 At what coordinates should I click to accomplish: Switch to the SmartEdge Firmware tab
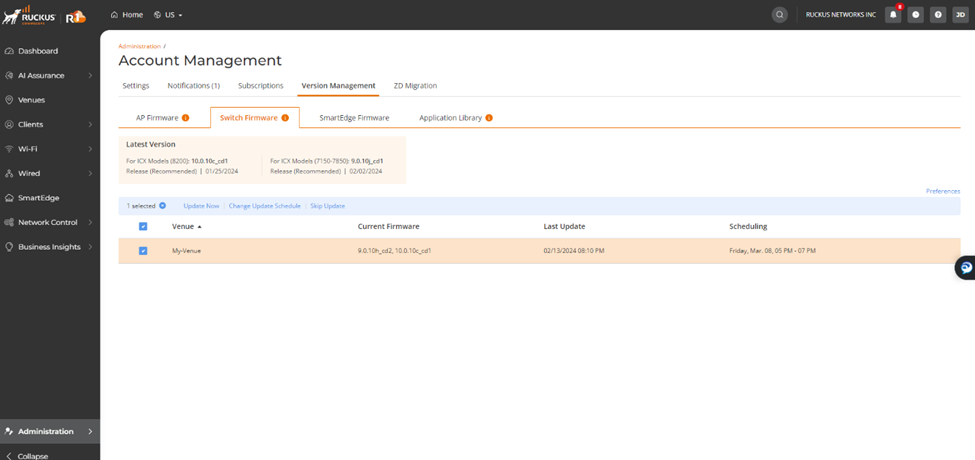(354, 117)
